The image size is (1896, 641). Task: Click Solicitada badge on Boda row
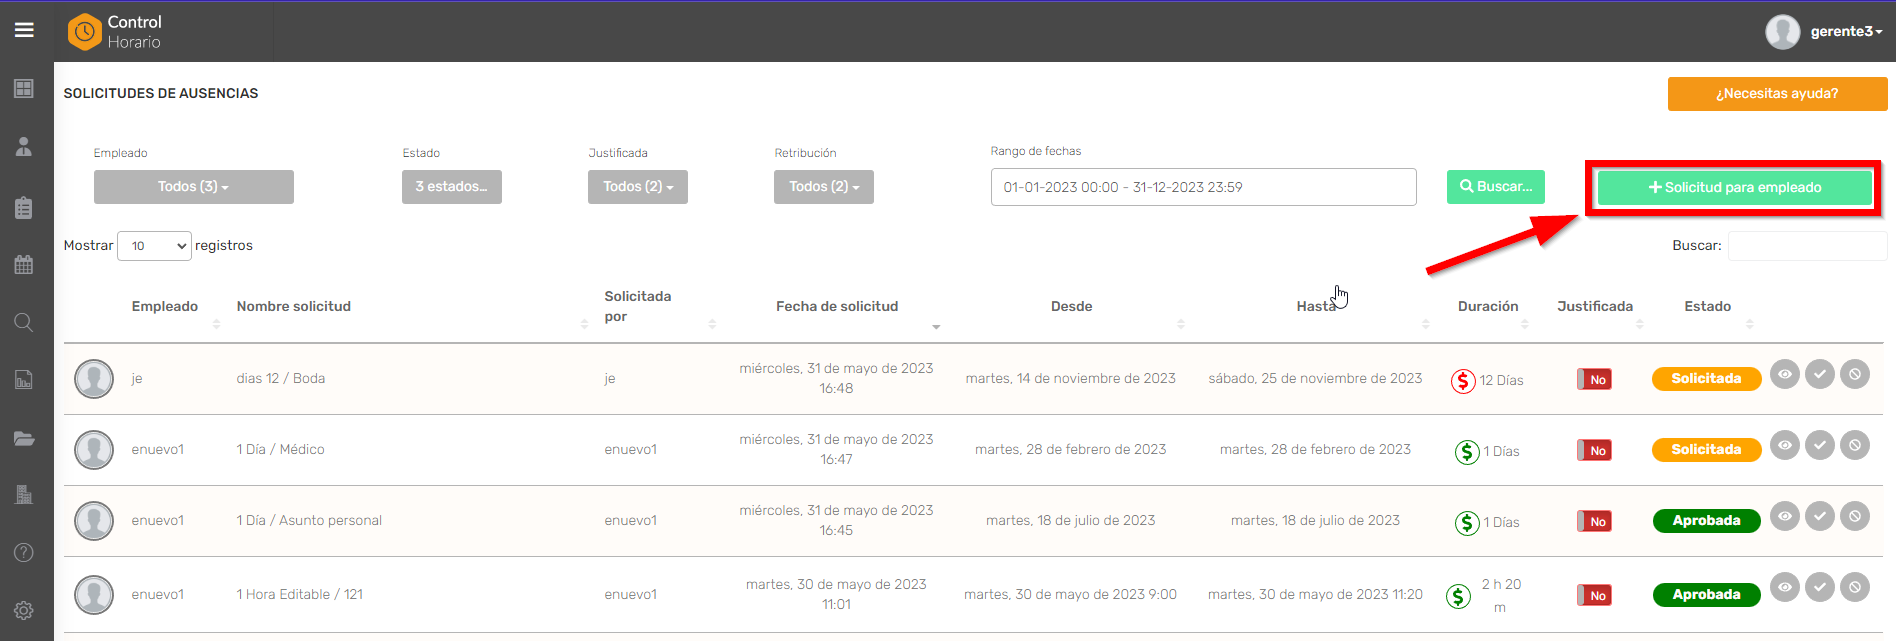tap(1706, 379)
